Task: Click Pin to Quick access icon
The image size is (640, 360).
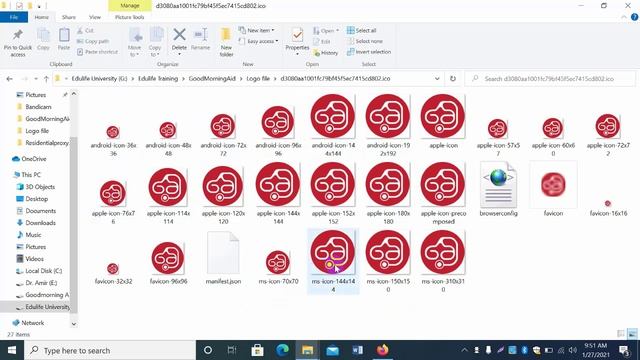Action: coord(18,42)
